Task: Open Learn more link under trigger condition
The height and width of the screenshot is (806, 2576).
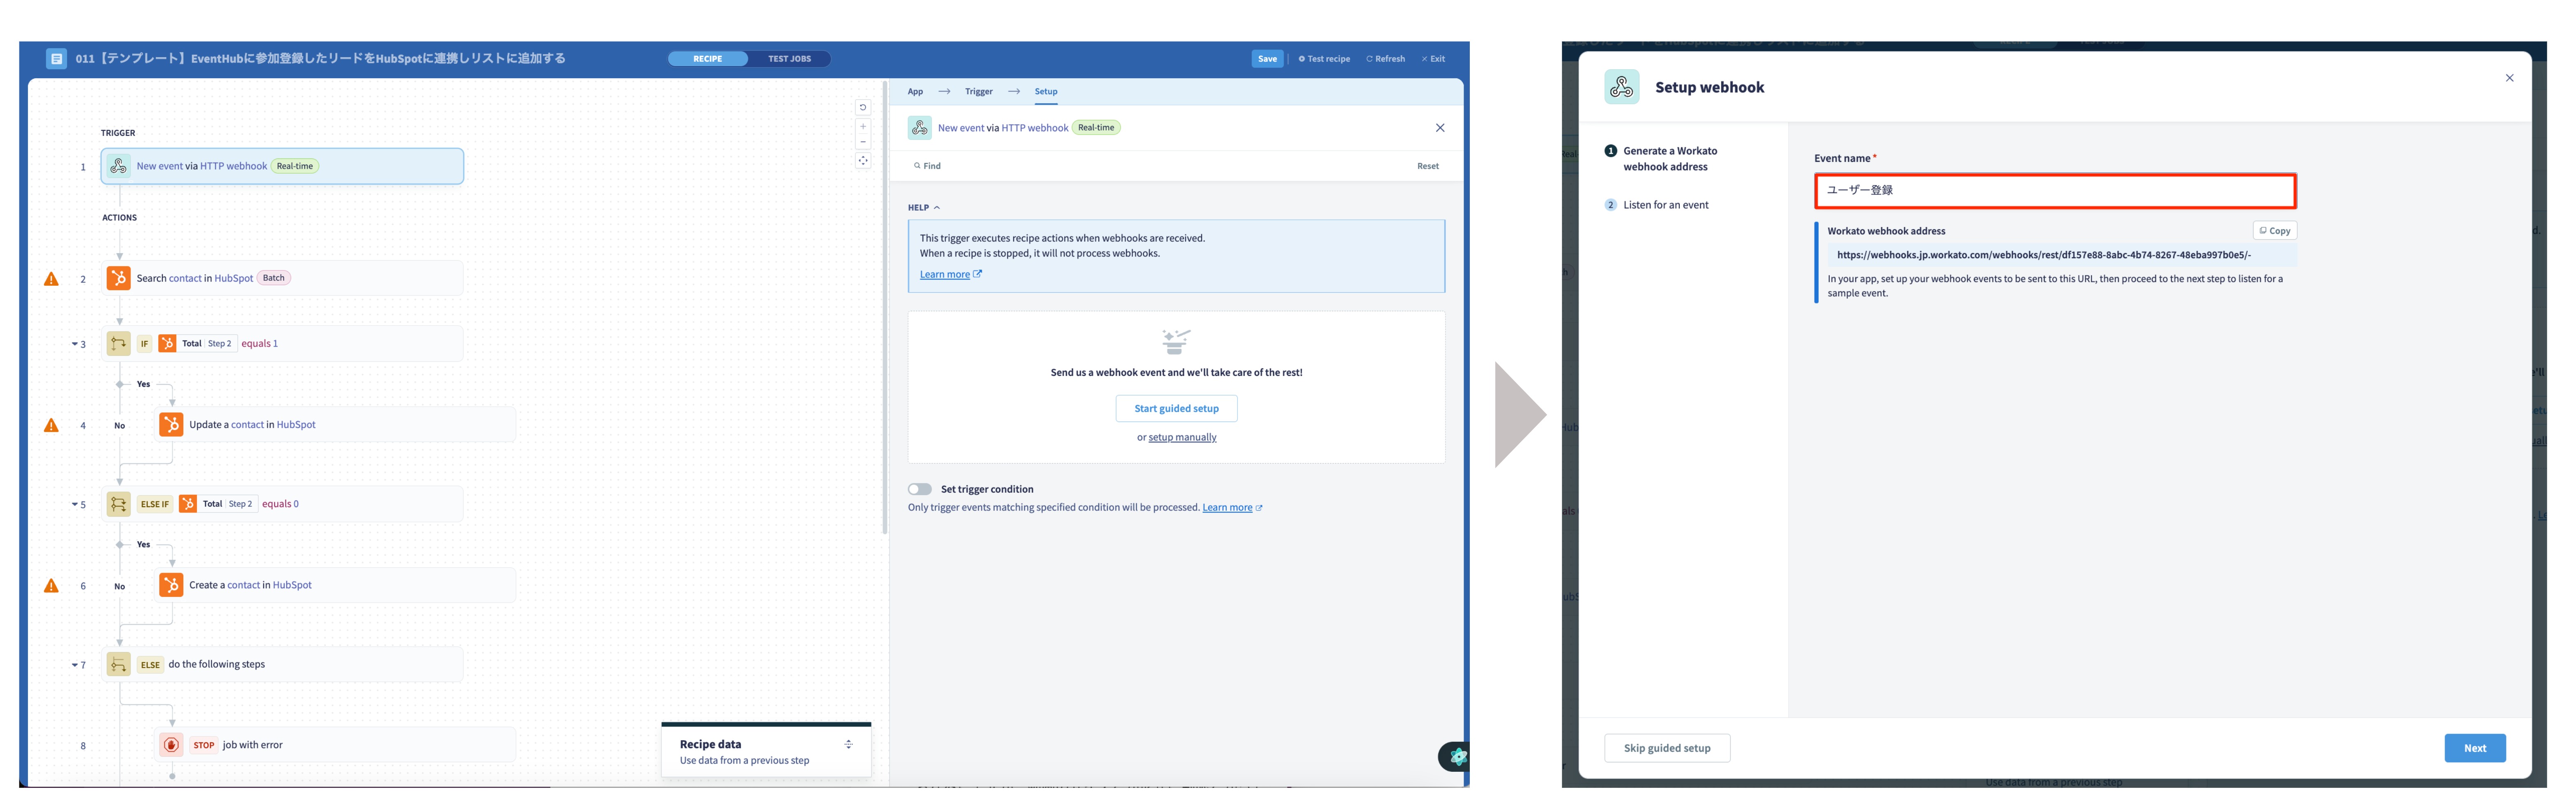Action: [1232, 508]
